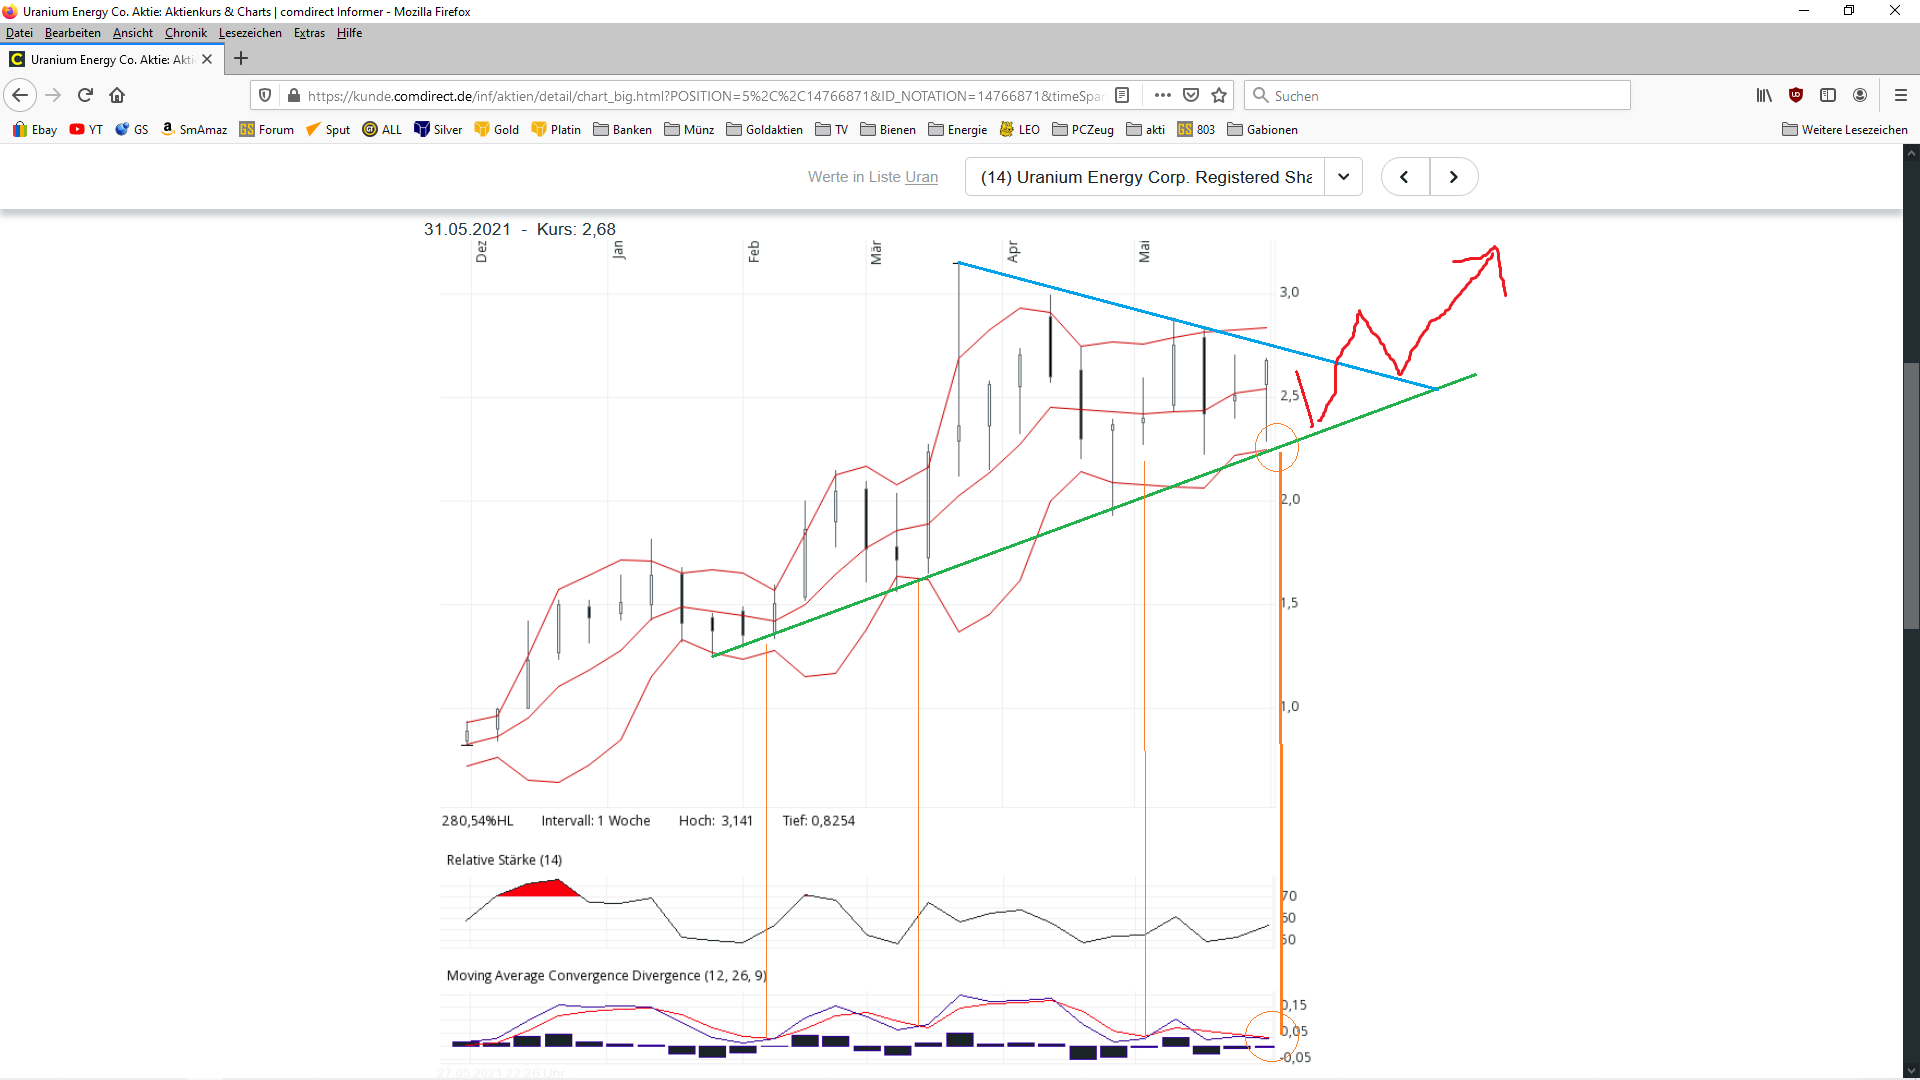The image size is (1920, 1080).
Task: Click the Firefox reload page icon
Action: [x=85, y=95]
